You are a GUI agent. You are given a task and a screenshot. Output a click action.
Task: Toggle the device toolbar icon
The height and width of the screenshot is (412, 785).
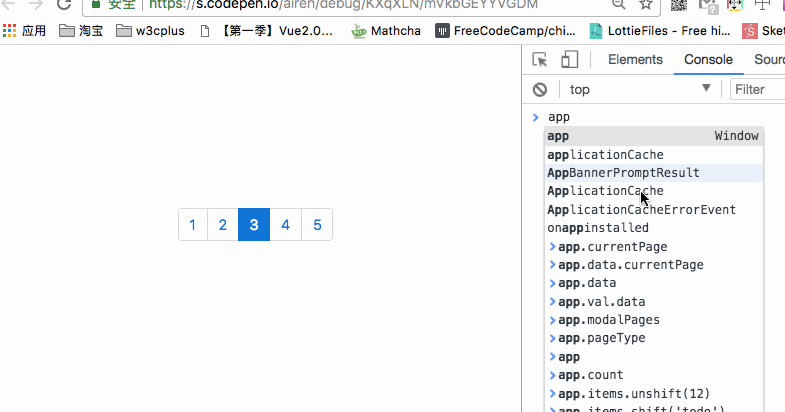569,60
